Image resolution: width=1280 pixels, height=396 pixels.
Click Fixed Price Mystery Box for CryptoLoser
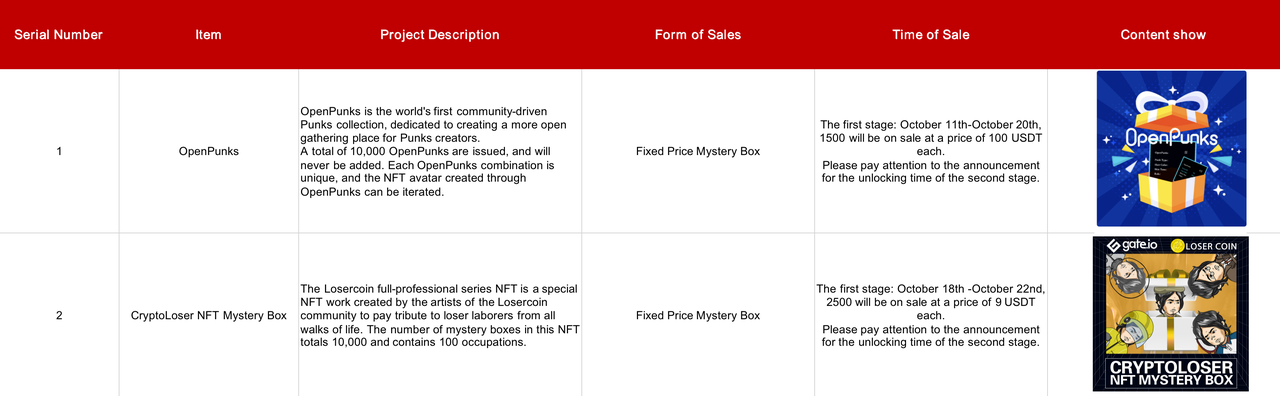click(698, 315)
